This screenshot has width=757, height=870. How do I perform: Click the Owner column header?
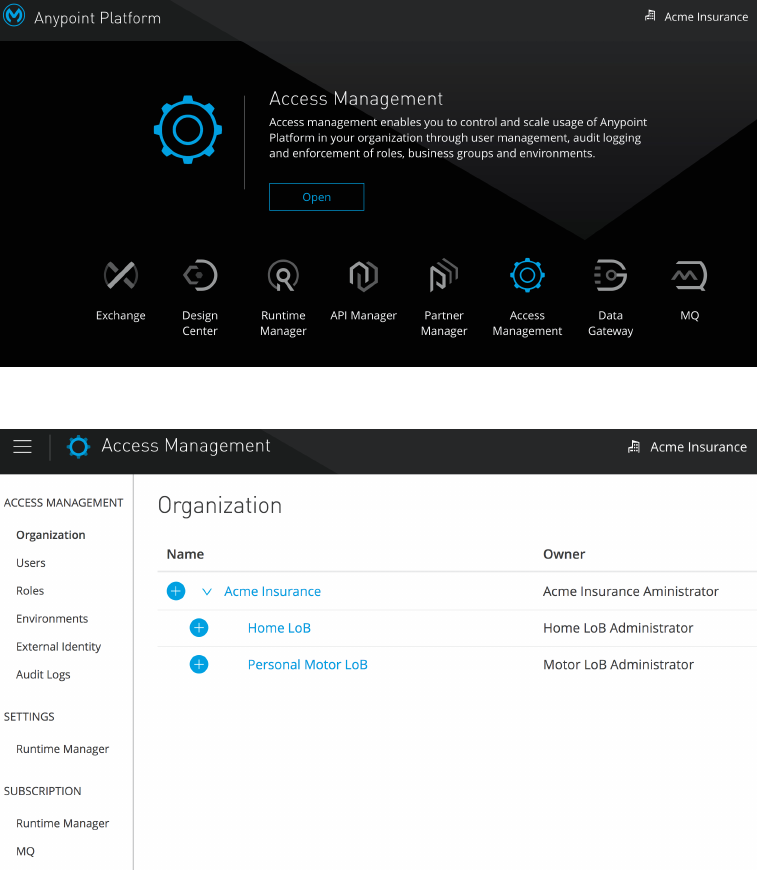point(564,554)
